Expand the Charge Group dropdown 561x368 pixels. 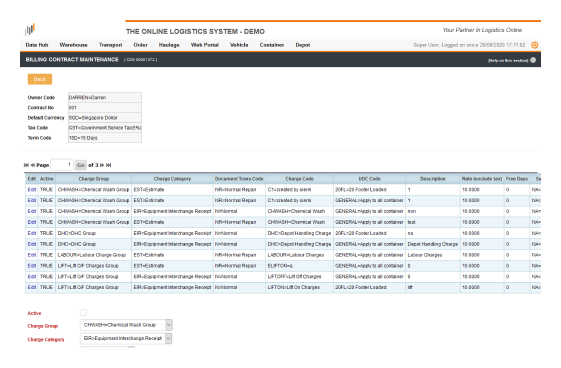169,325
